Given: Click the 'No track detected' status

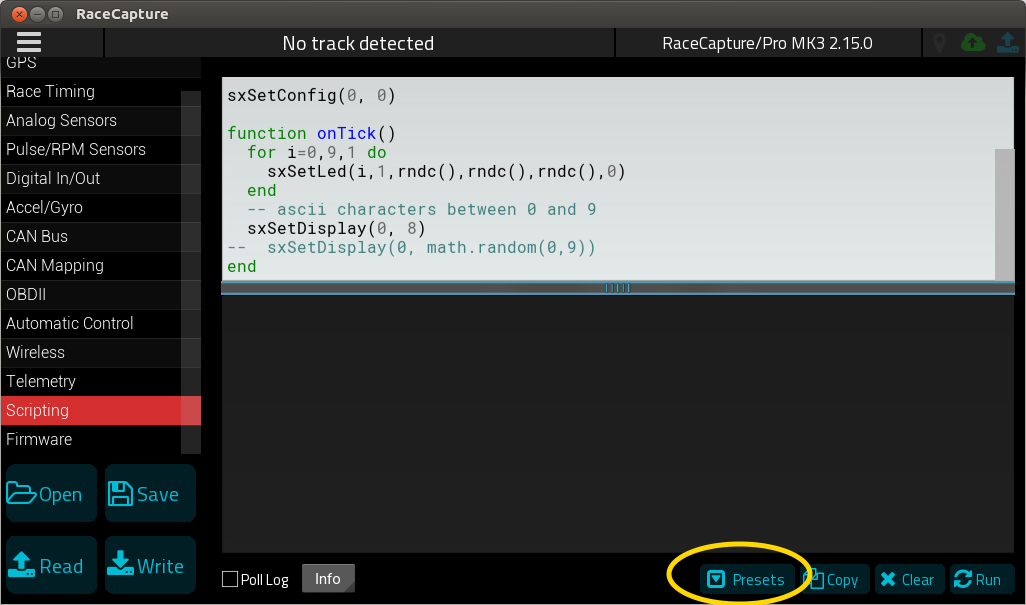Looking at the screenshot, I should click(x=359, y=43).
